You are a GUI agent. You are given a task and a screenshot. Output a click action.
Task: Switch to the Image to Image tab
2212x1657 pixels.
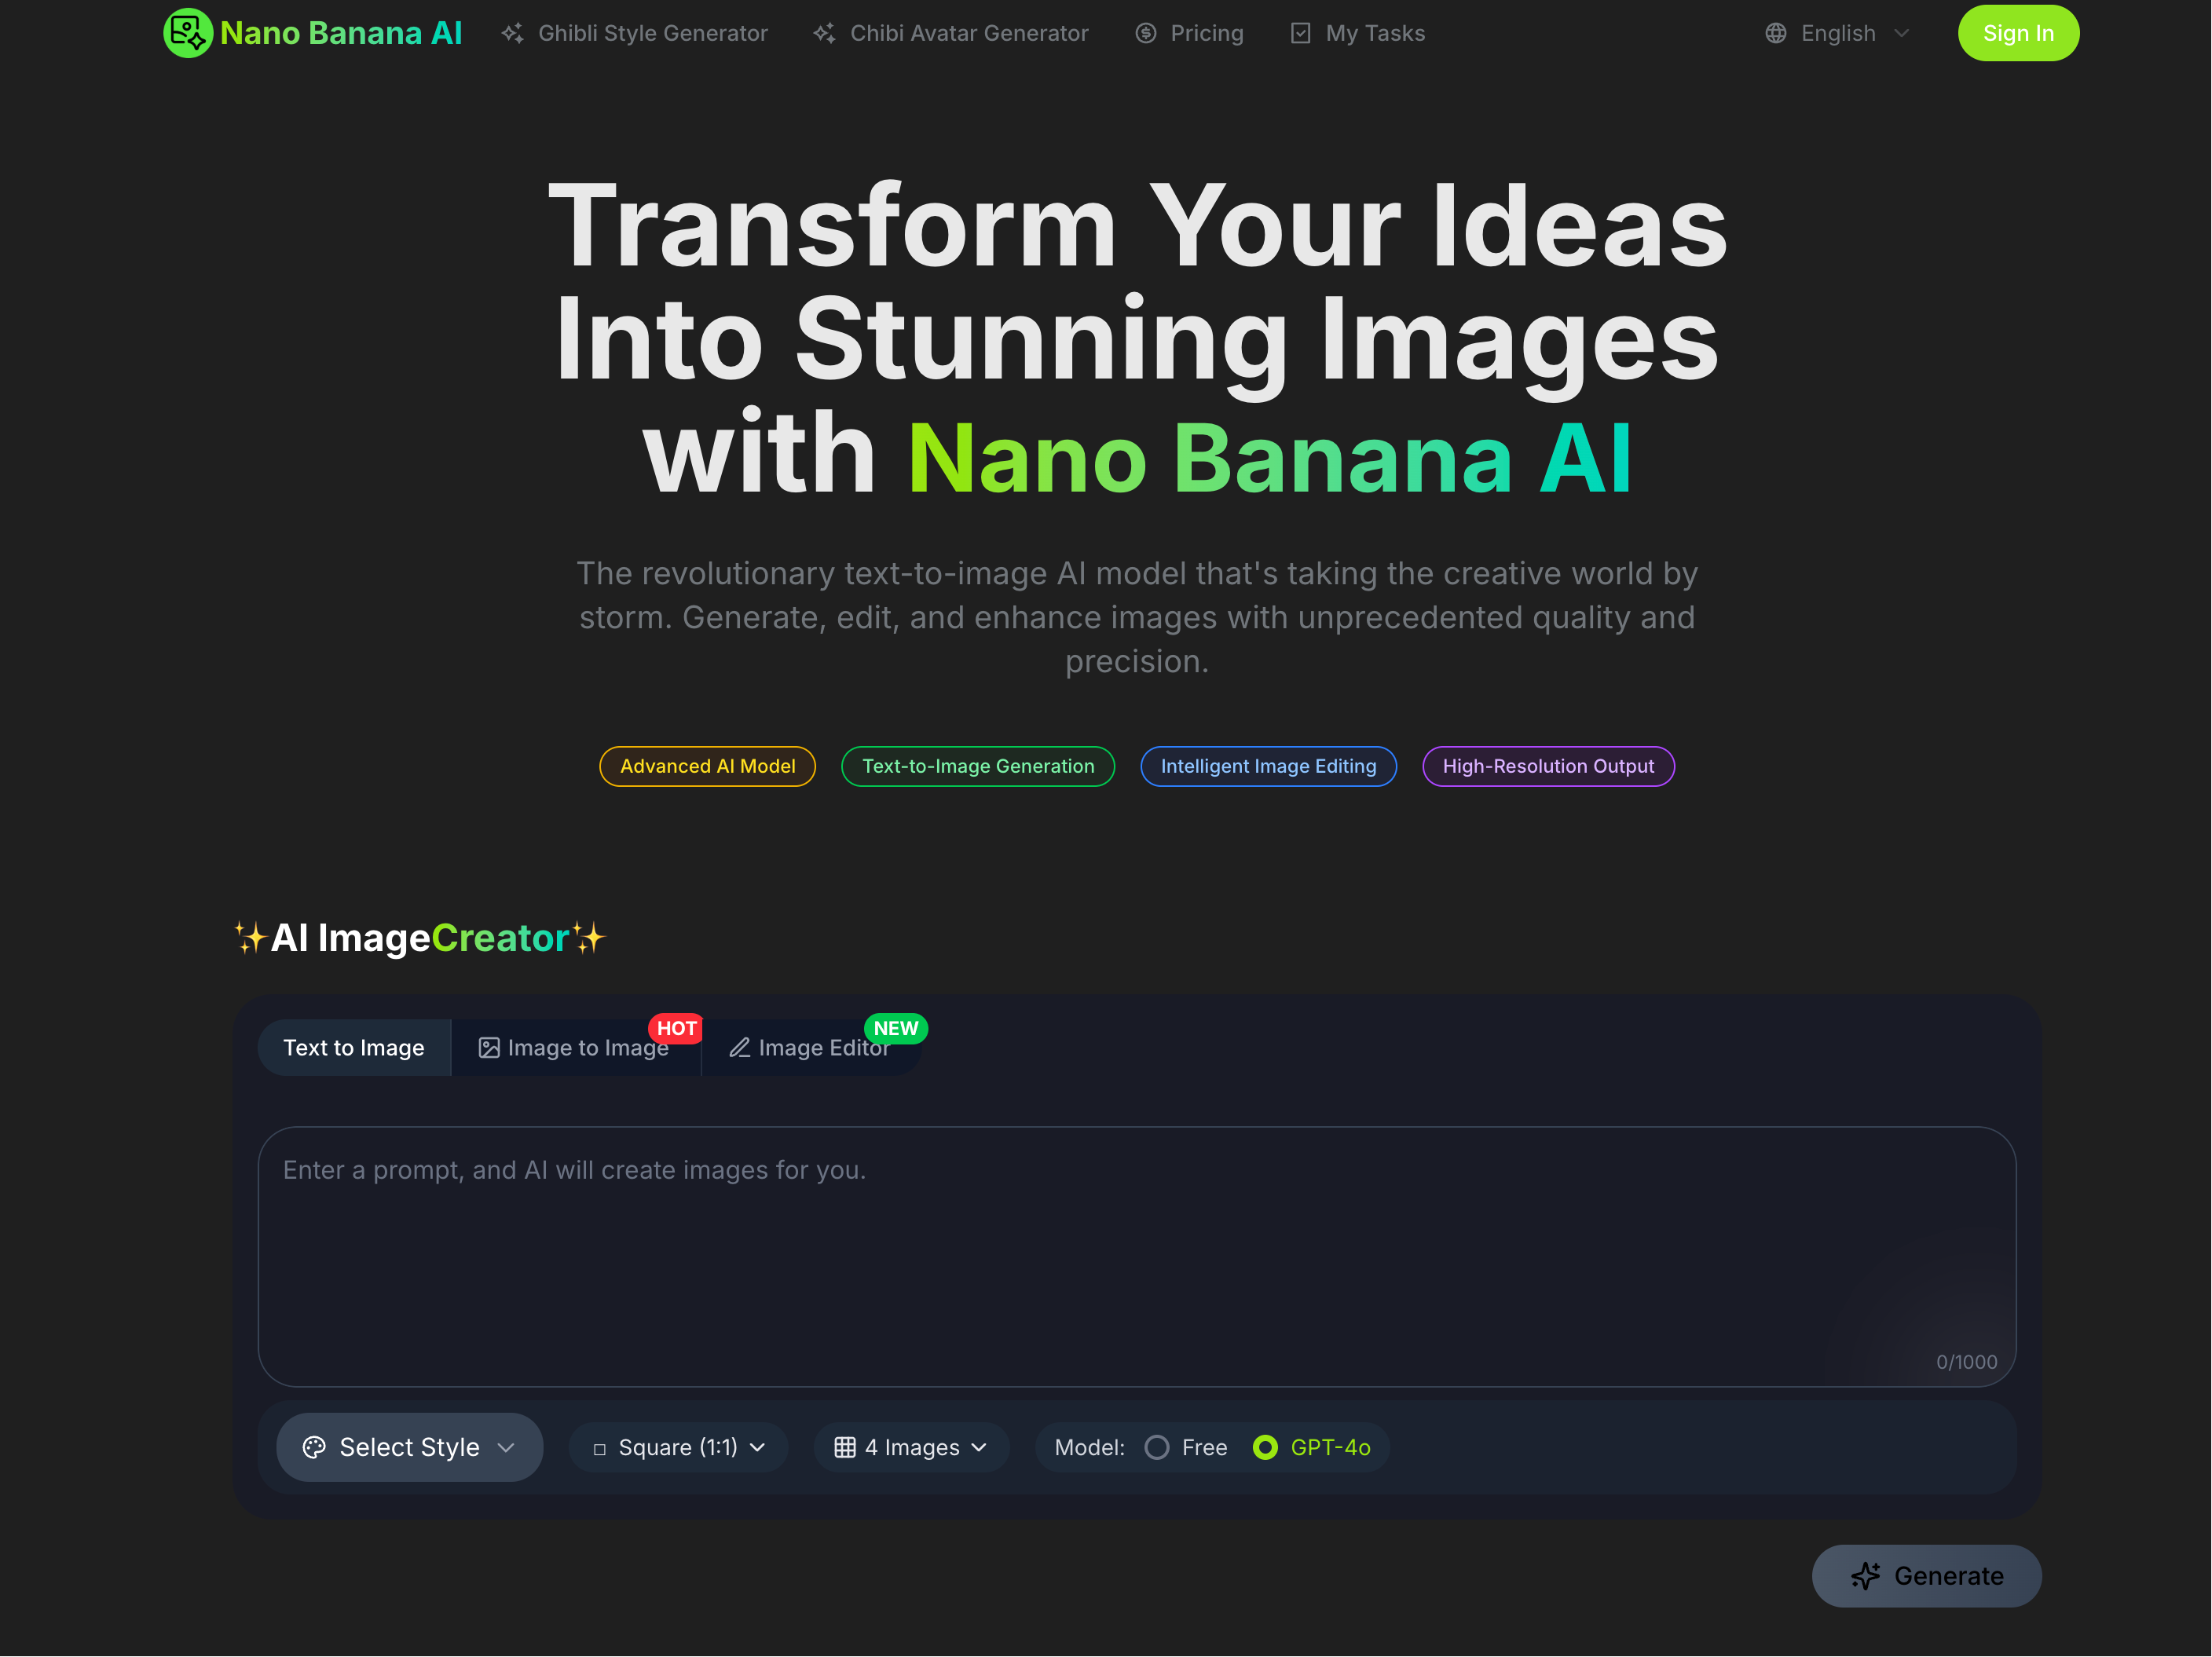coord(575,1048)
